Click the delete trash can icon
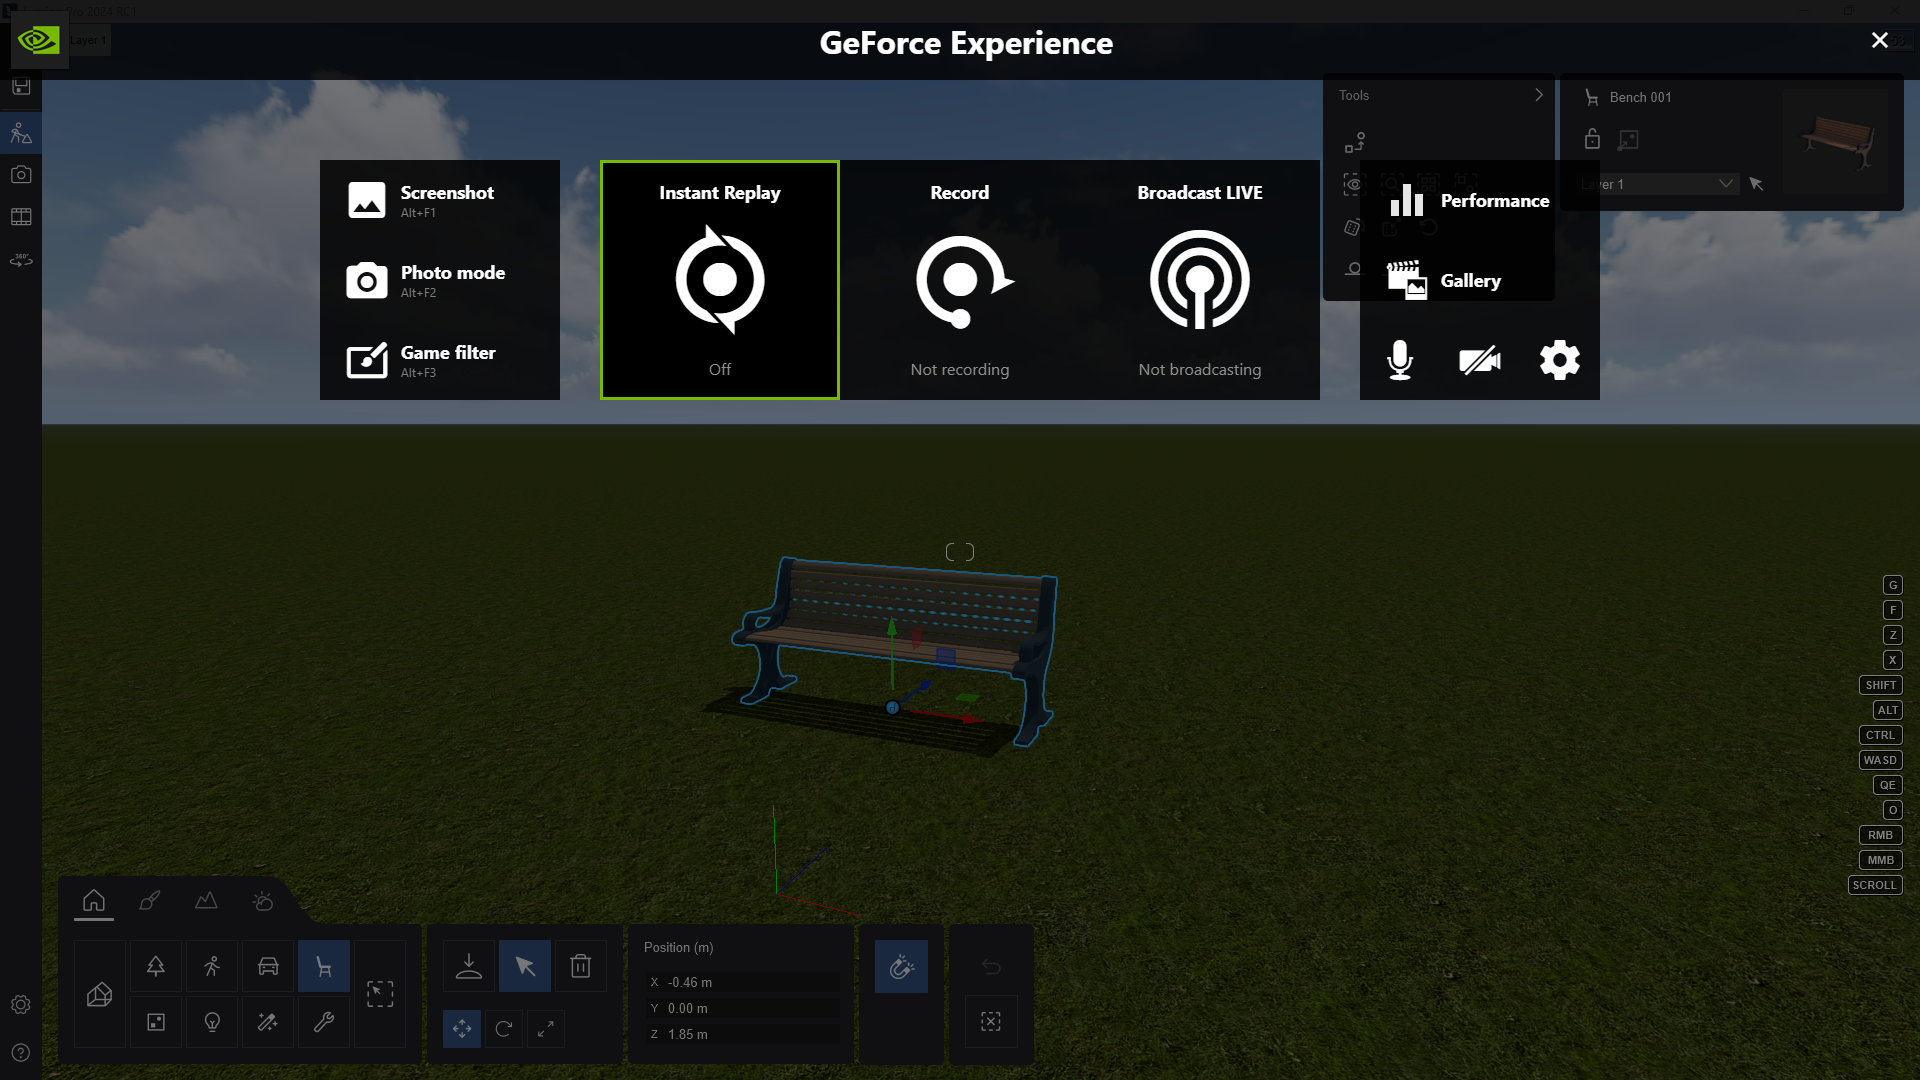This screenshot has height=1080, width=1920. (580, 966)
